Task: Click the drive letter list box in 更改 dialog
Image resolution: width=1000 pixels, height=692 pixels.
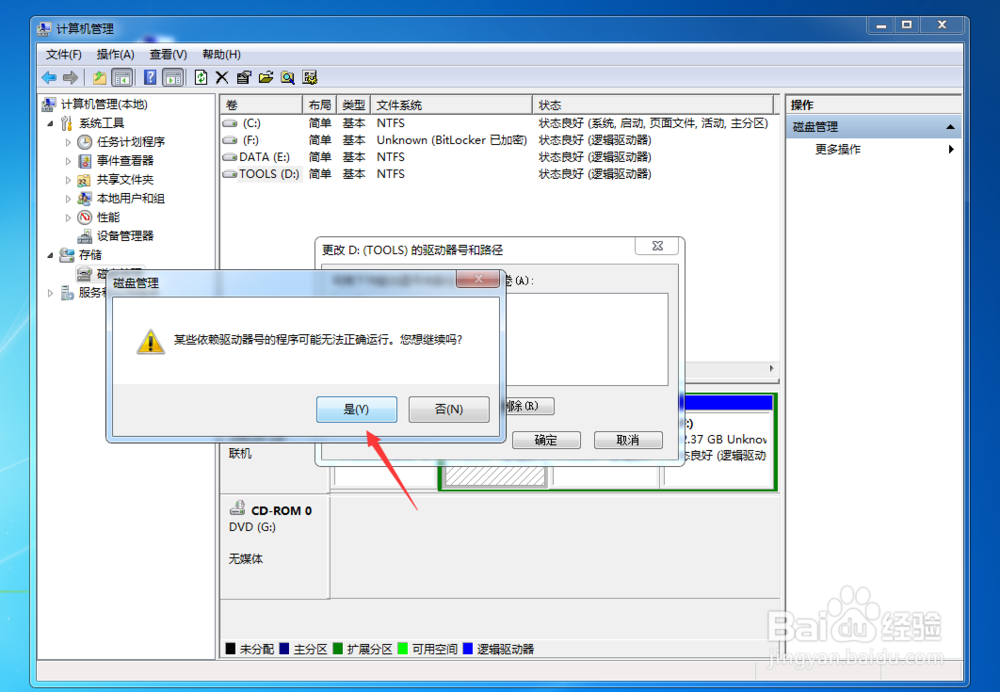Action: 587,339
